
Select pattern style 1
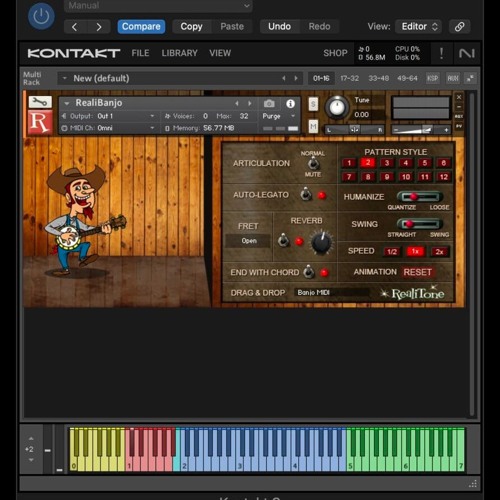[x=349, y=163]
